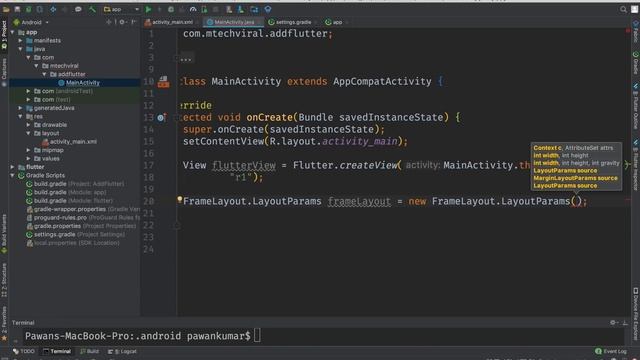Collapse the app module tree node
The image size is (640, 360).
click(x=13, y=32)
